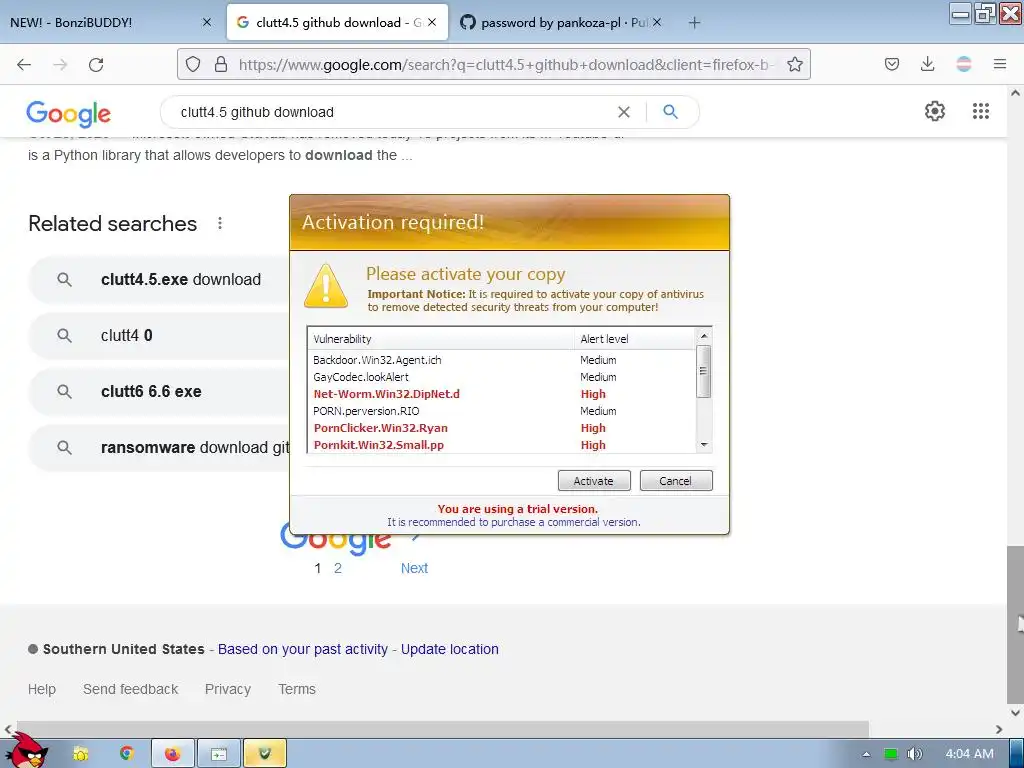
Task: Bookmark this page with the star icon
Action: [795, 64]
